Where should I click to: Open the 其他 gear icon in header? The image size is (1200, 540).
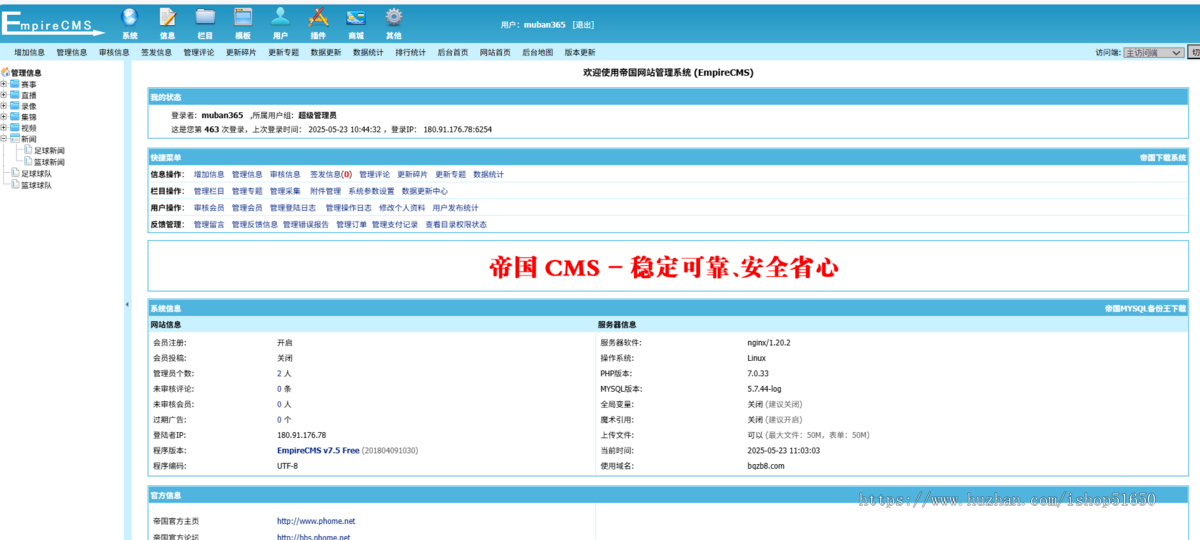[x=394, y=17]
